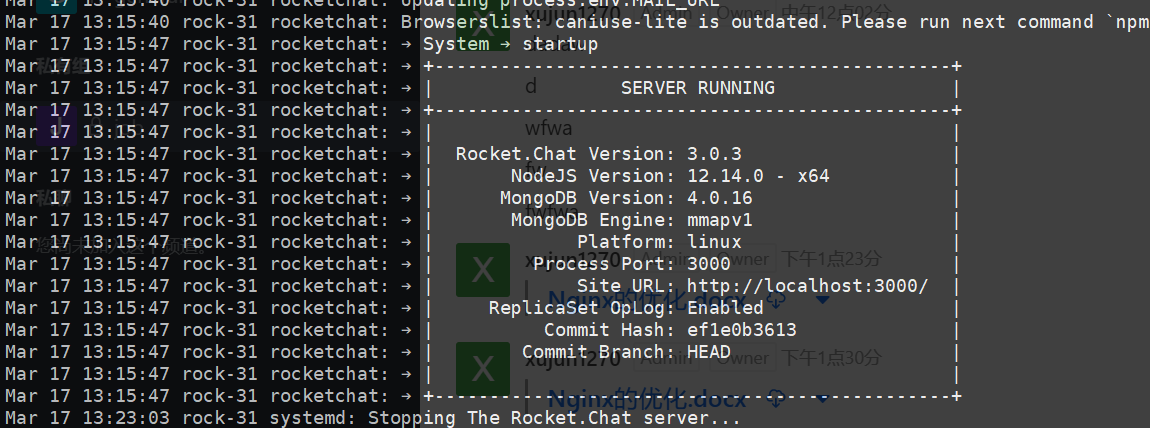Screen dimensions: 1150x428
Task: Collapse the attachment under the 下午1点30分 message
Action: 822,400
